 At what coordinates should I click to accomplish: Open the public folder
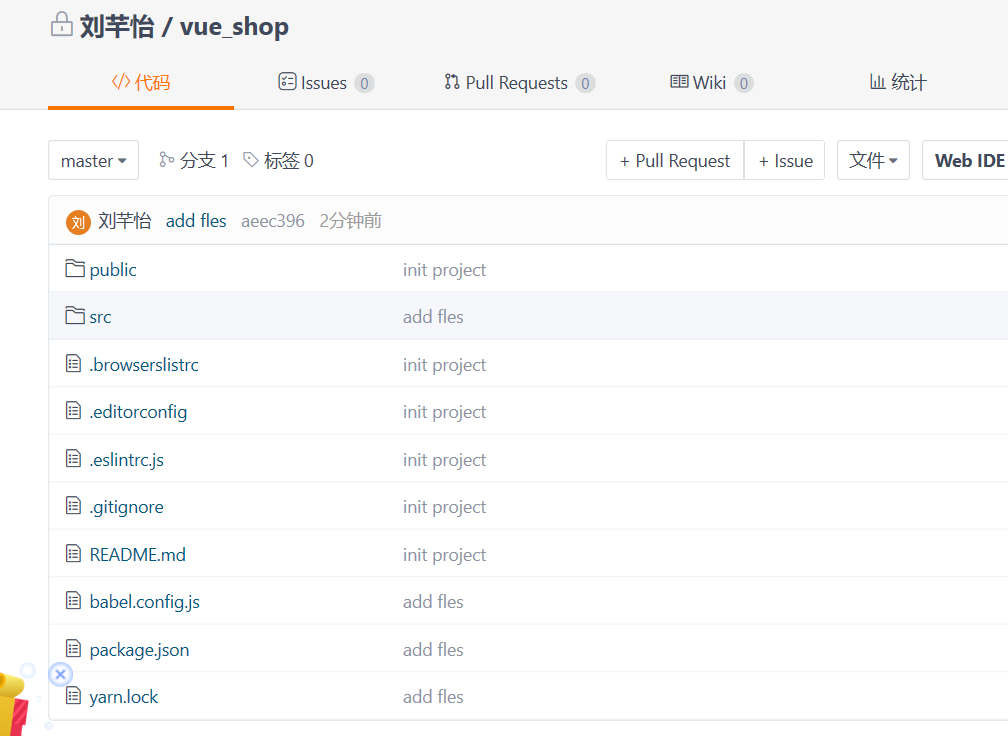tap(113, 269)
